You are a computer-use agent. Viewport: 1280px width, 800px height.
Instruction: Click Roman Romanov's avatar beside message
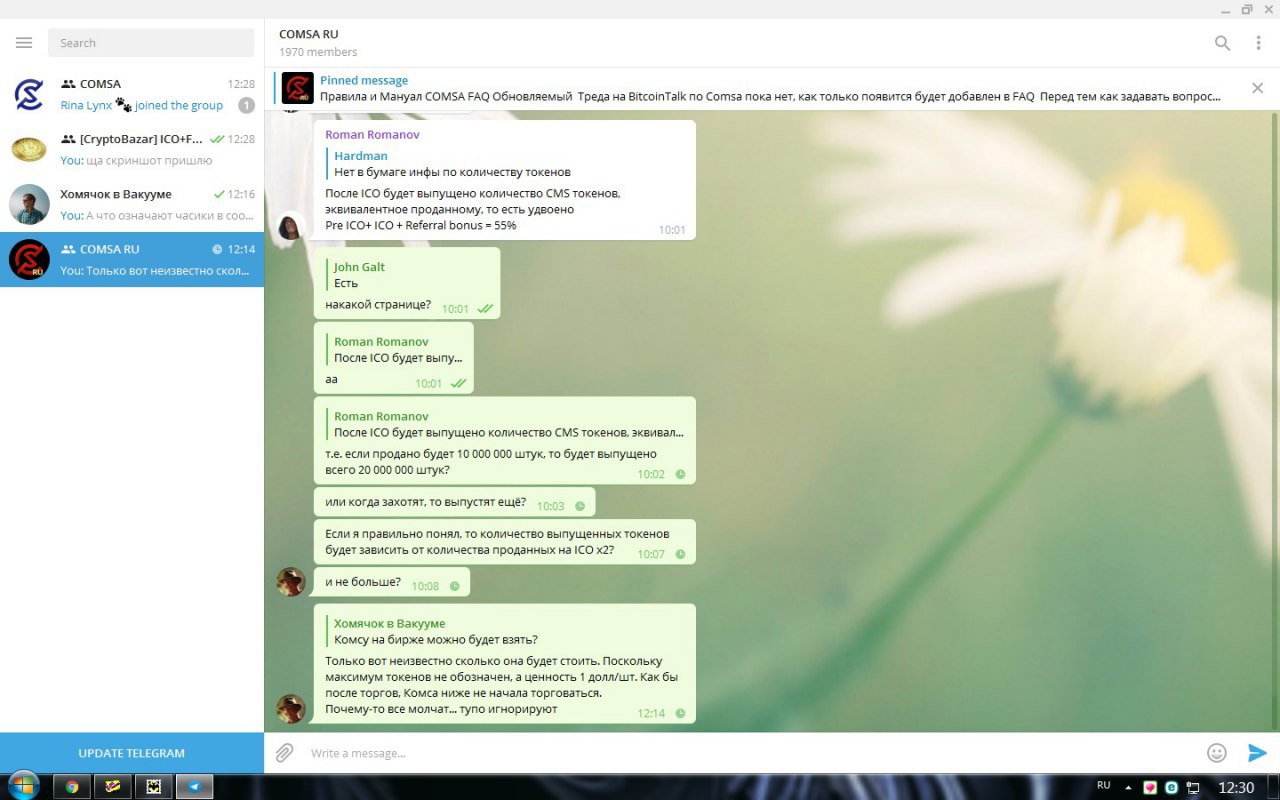[291, 227]
